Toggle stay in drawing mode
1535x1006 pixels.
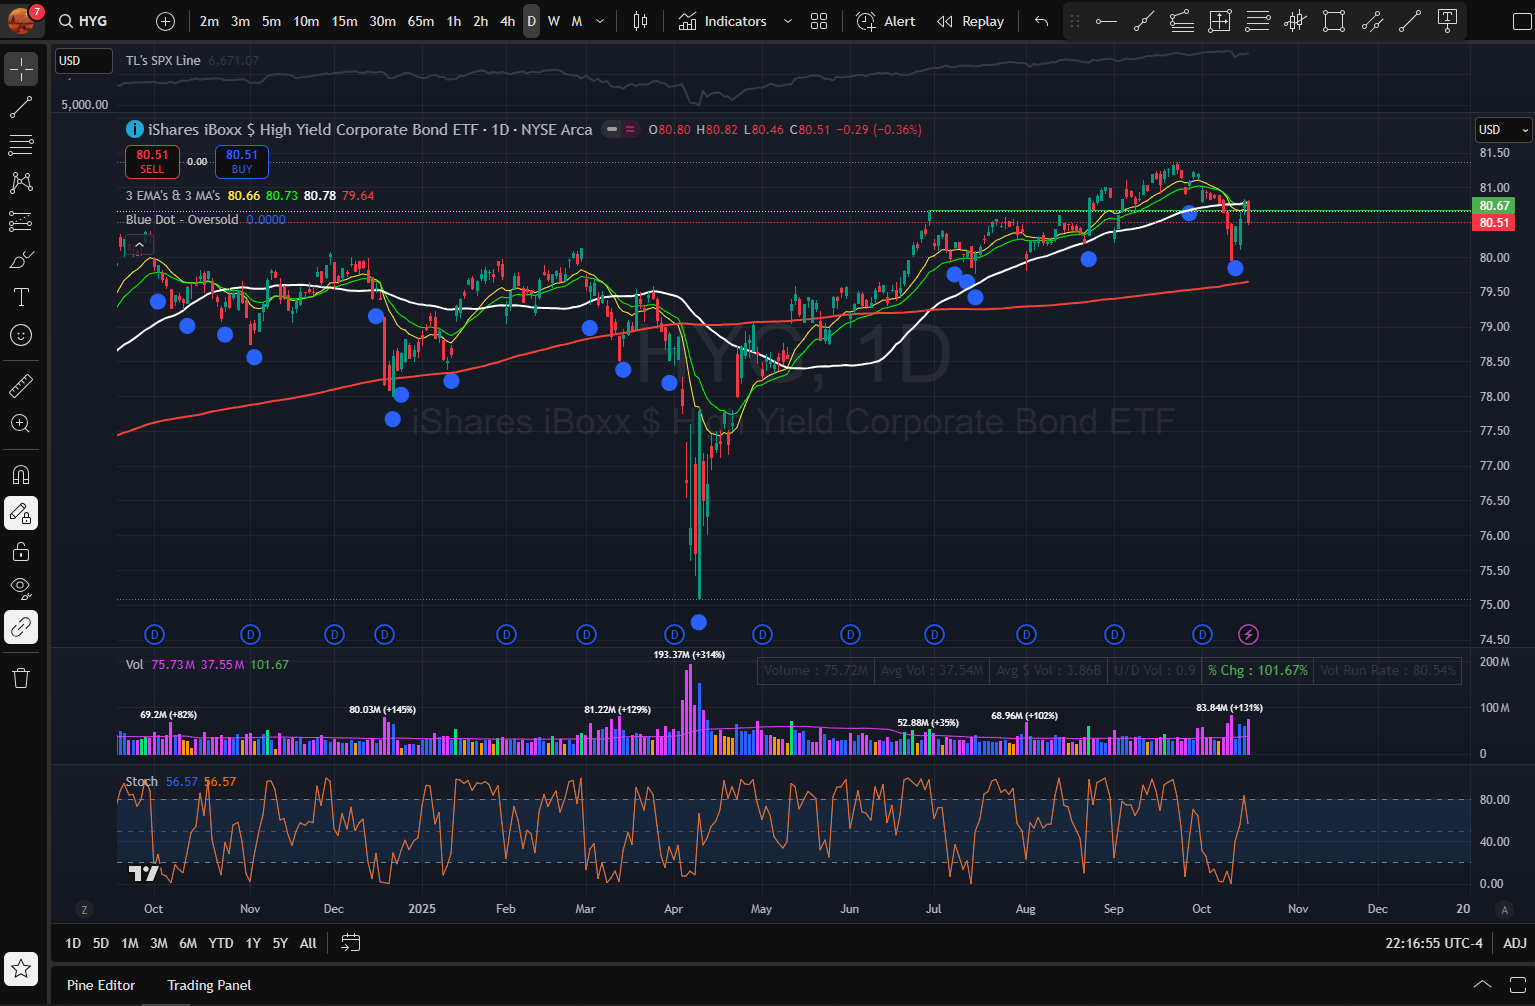(21, 514)
